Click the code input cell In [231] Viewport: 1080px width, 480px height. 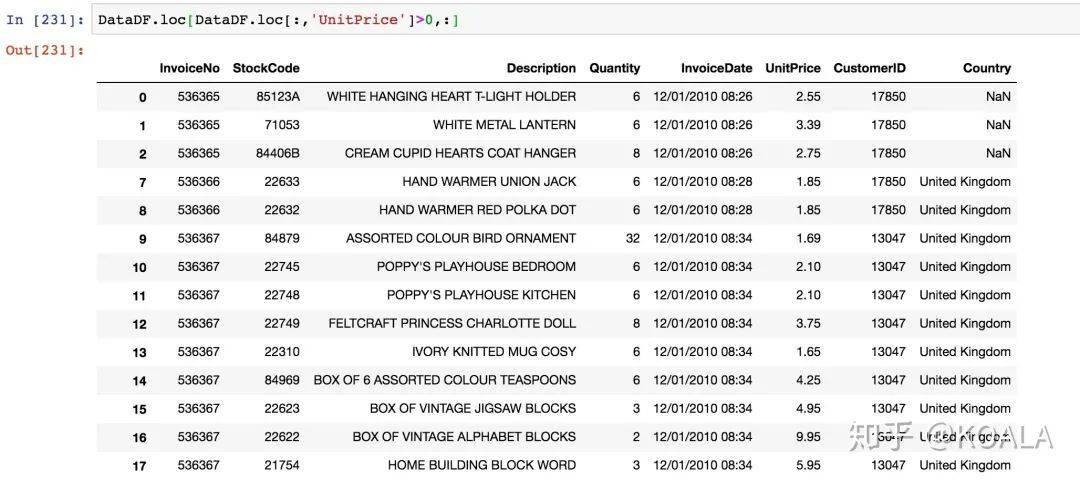585,20
